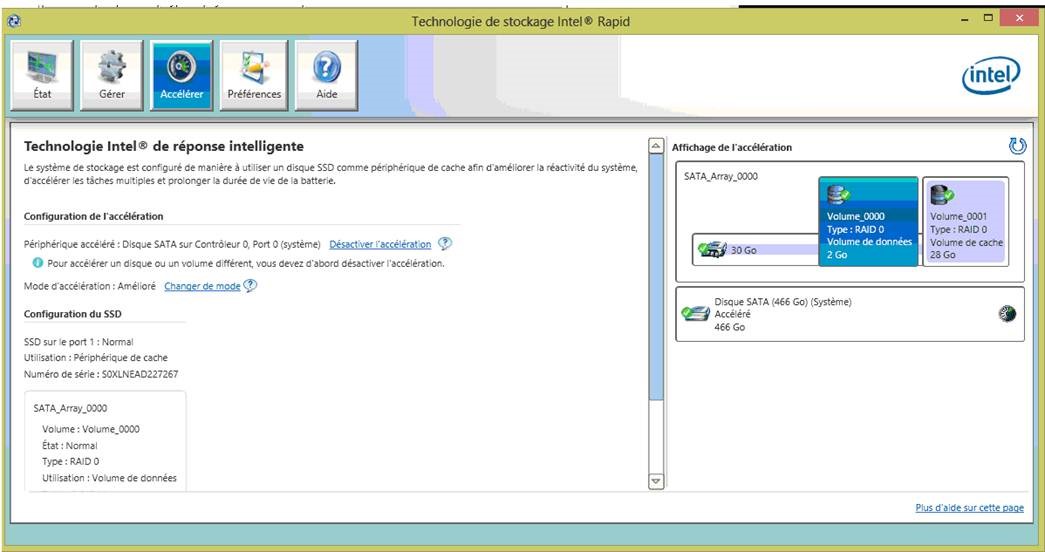Click the Volume_0001 database icon
The image size is (1045, 552).
click(x=942, y=195)
